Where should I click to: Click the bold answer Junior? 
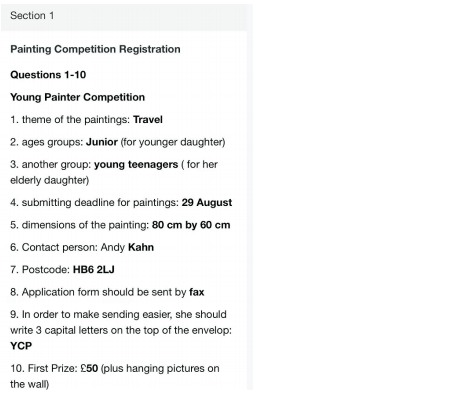102,142
